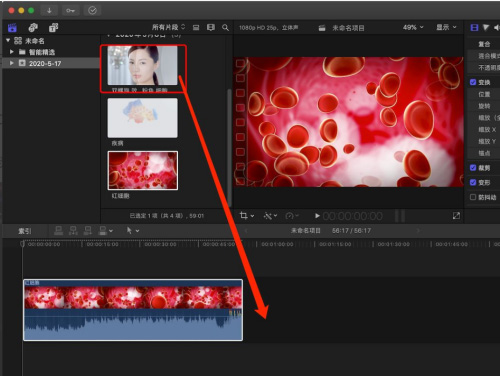Click the crop/transform tool icon under the viewer

tap(244, 216)
